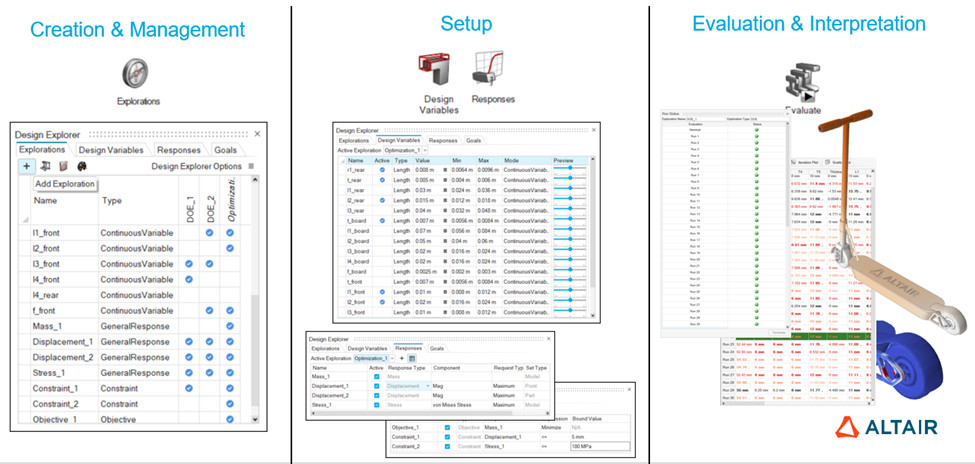Open the Design Explorer Options menu icon

251,166
